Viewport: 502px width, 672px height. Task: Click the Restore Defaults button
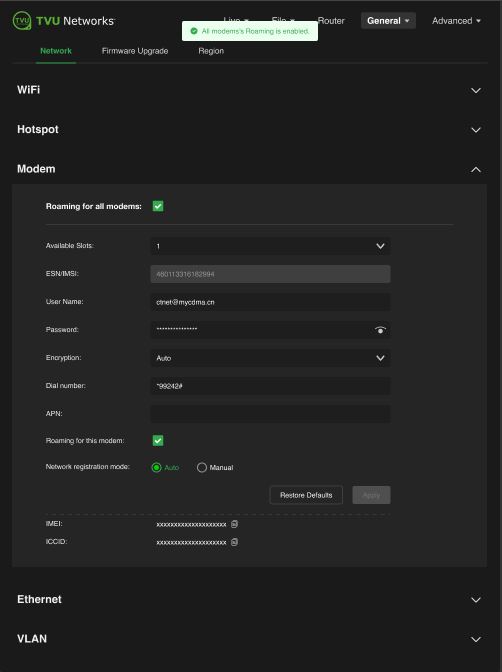(306, 495)
